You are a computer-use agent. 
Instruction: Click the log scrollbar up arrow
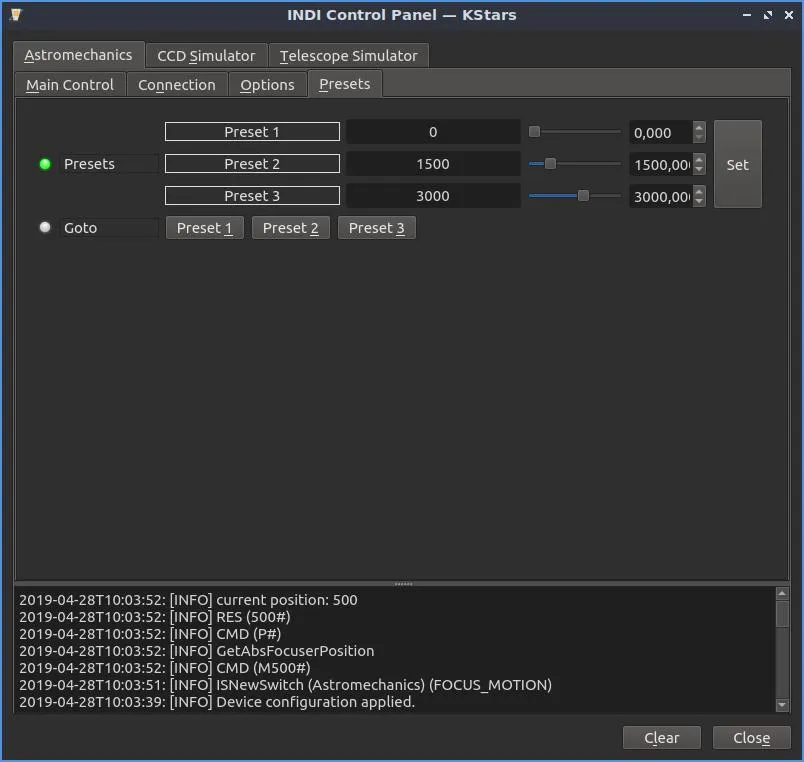782,593
